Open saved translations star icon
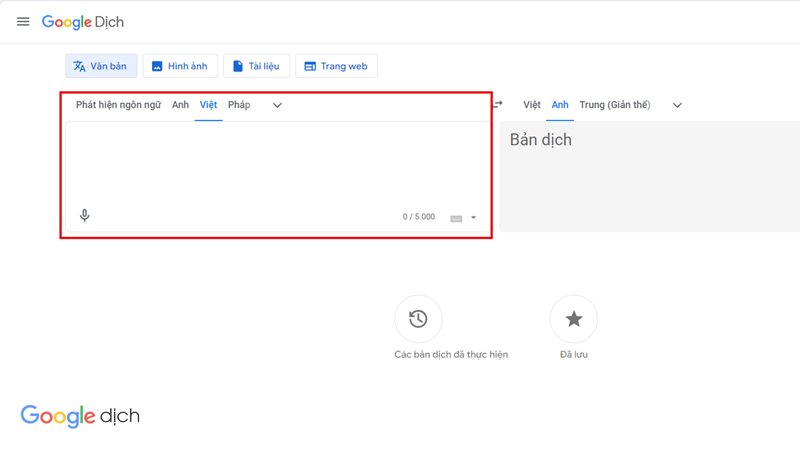 [x=574, y=319]
